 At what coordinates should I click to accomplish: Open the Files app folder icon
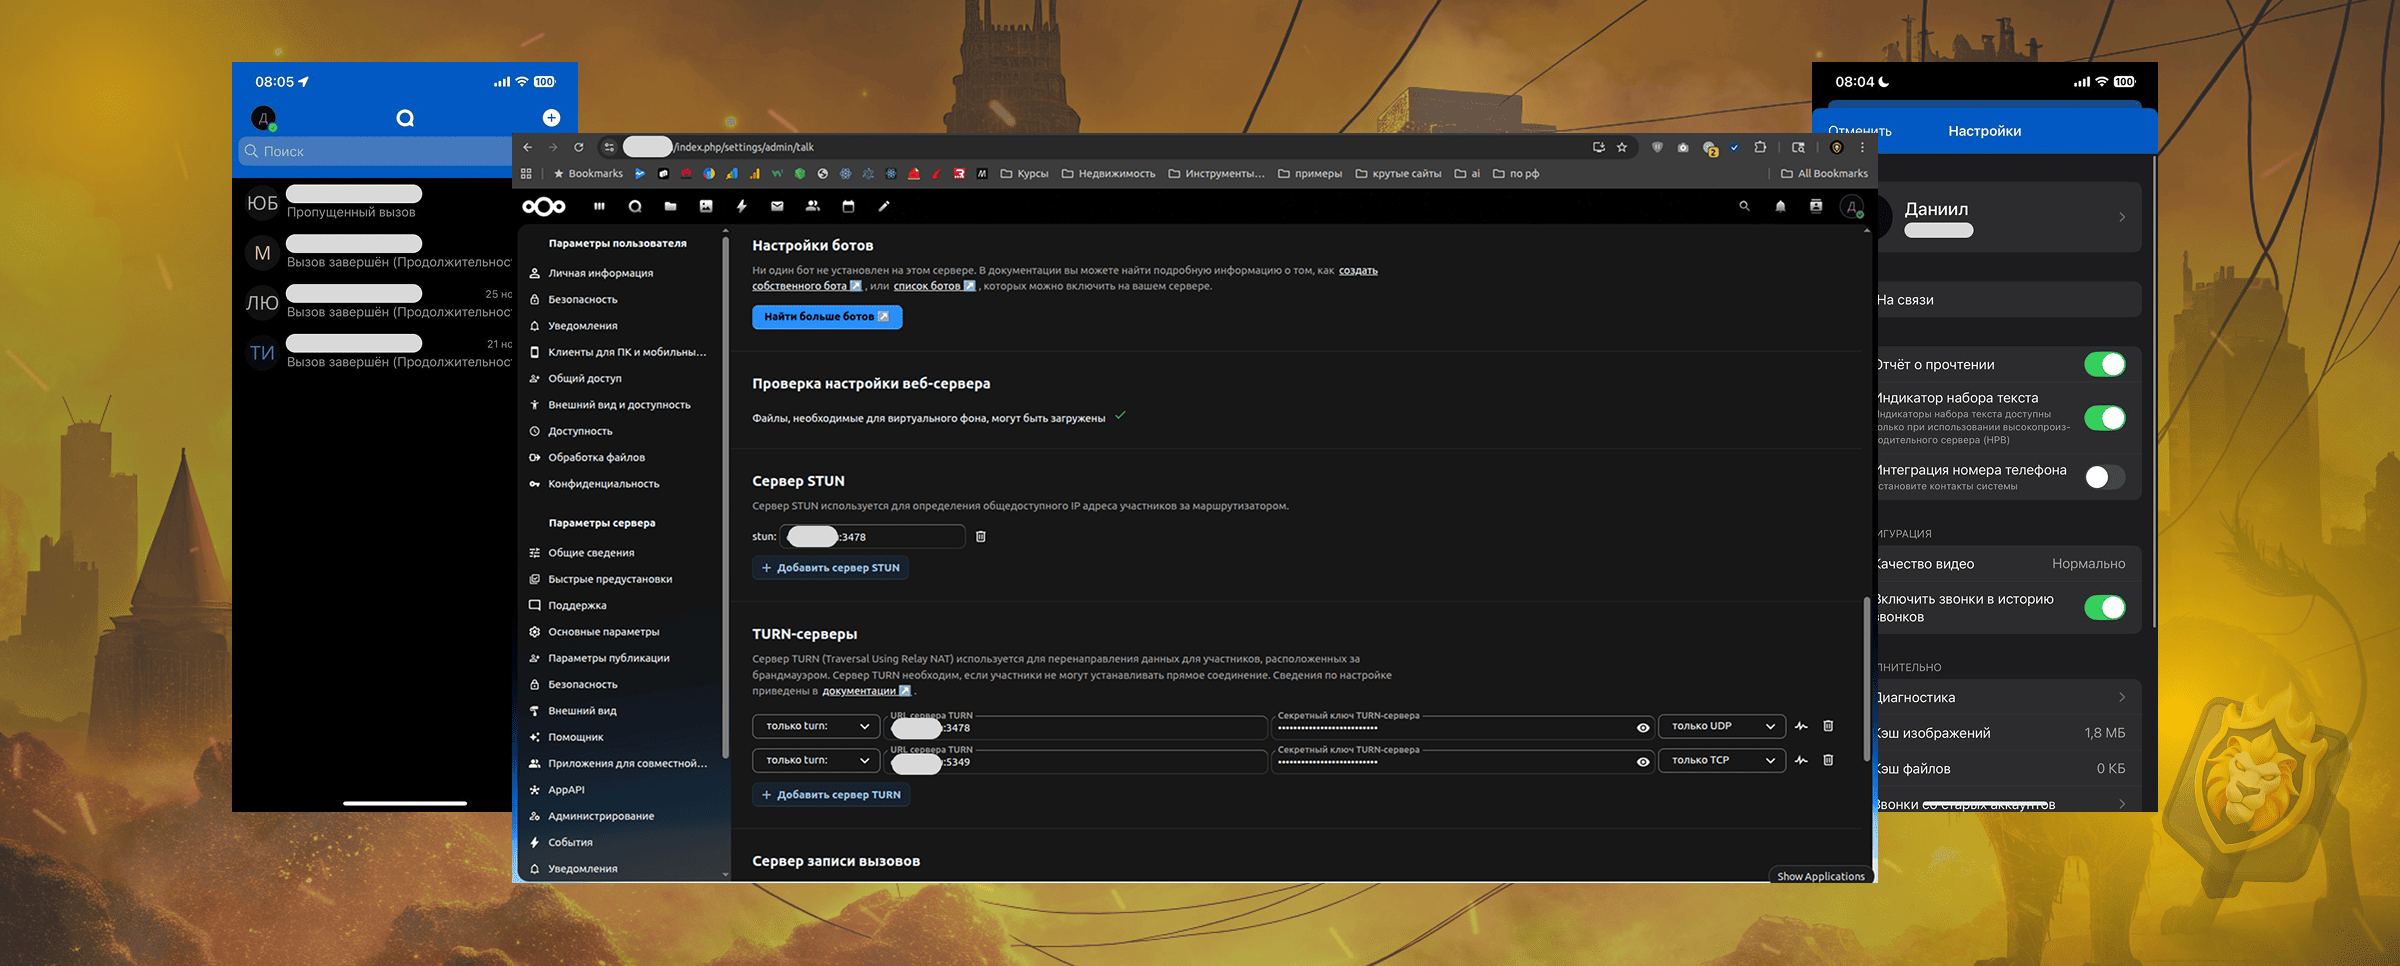click(x=670, y=207)
